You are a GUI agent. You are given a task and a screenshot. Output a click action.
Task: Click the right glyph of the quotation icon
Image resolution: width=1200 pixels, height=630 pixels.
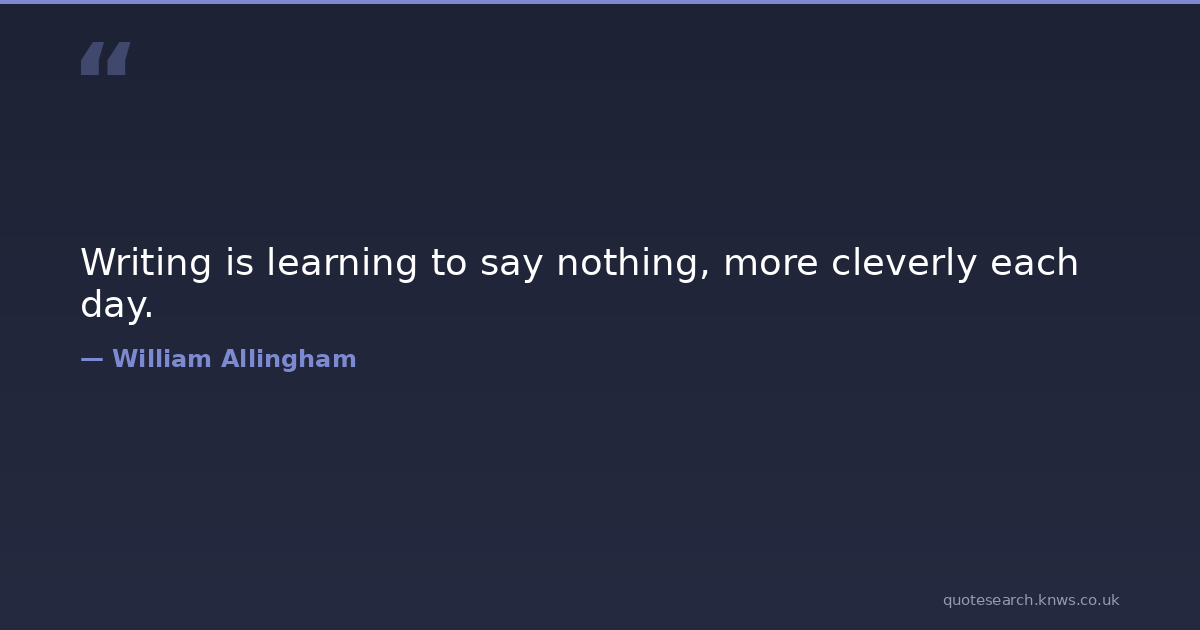click(118, 59)
